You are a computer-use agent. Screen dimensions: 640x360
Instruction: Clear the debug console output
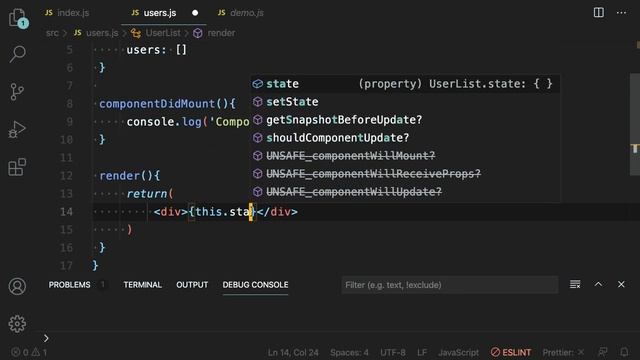pos(575,284)
